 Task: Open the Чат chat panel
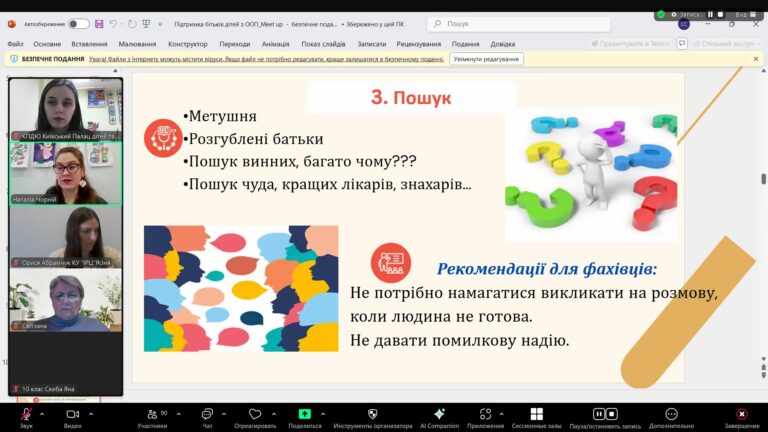(207, 414)
